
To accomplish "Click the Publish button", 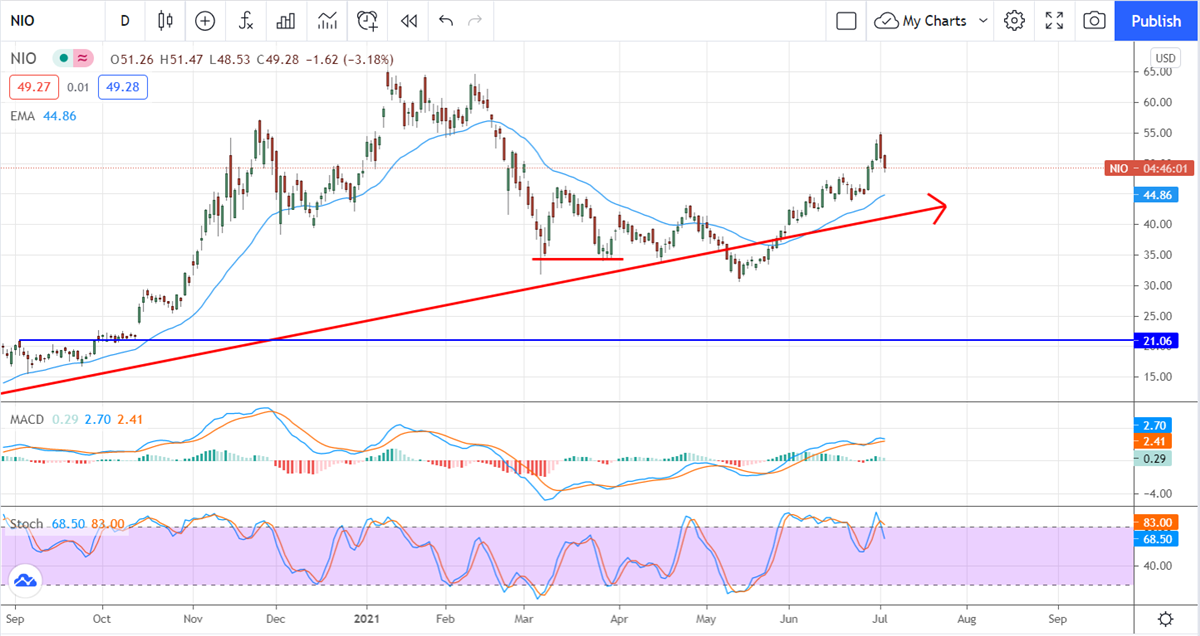I will (x=1155, y=20).
